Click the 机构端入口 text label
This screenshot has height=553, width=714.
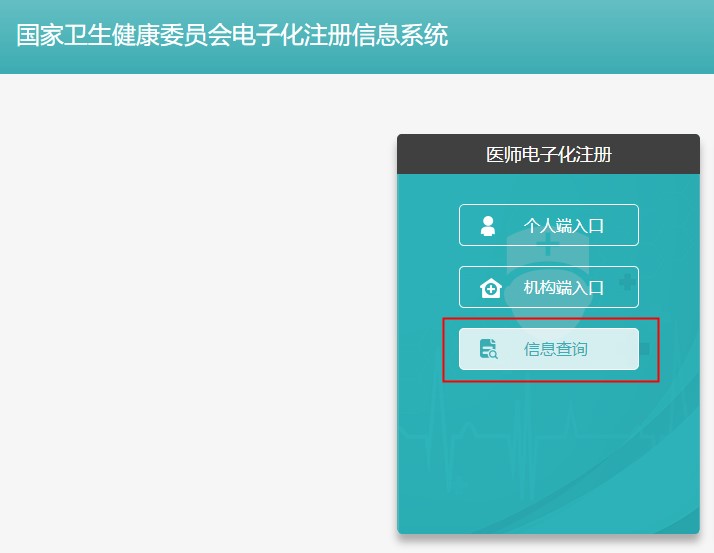point(563,288)
